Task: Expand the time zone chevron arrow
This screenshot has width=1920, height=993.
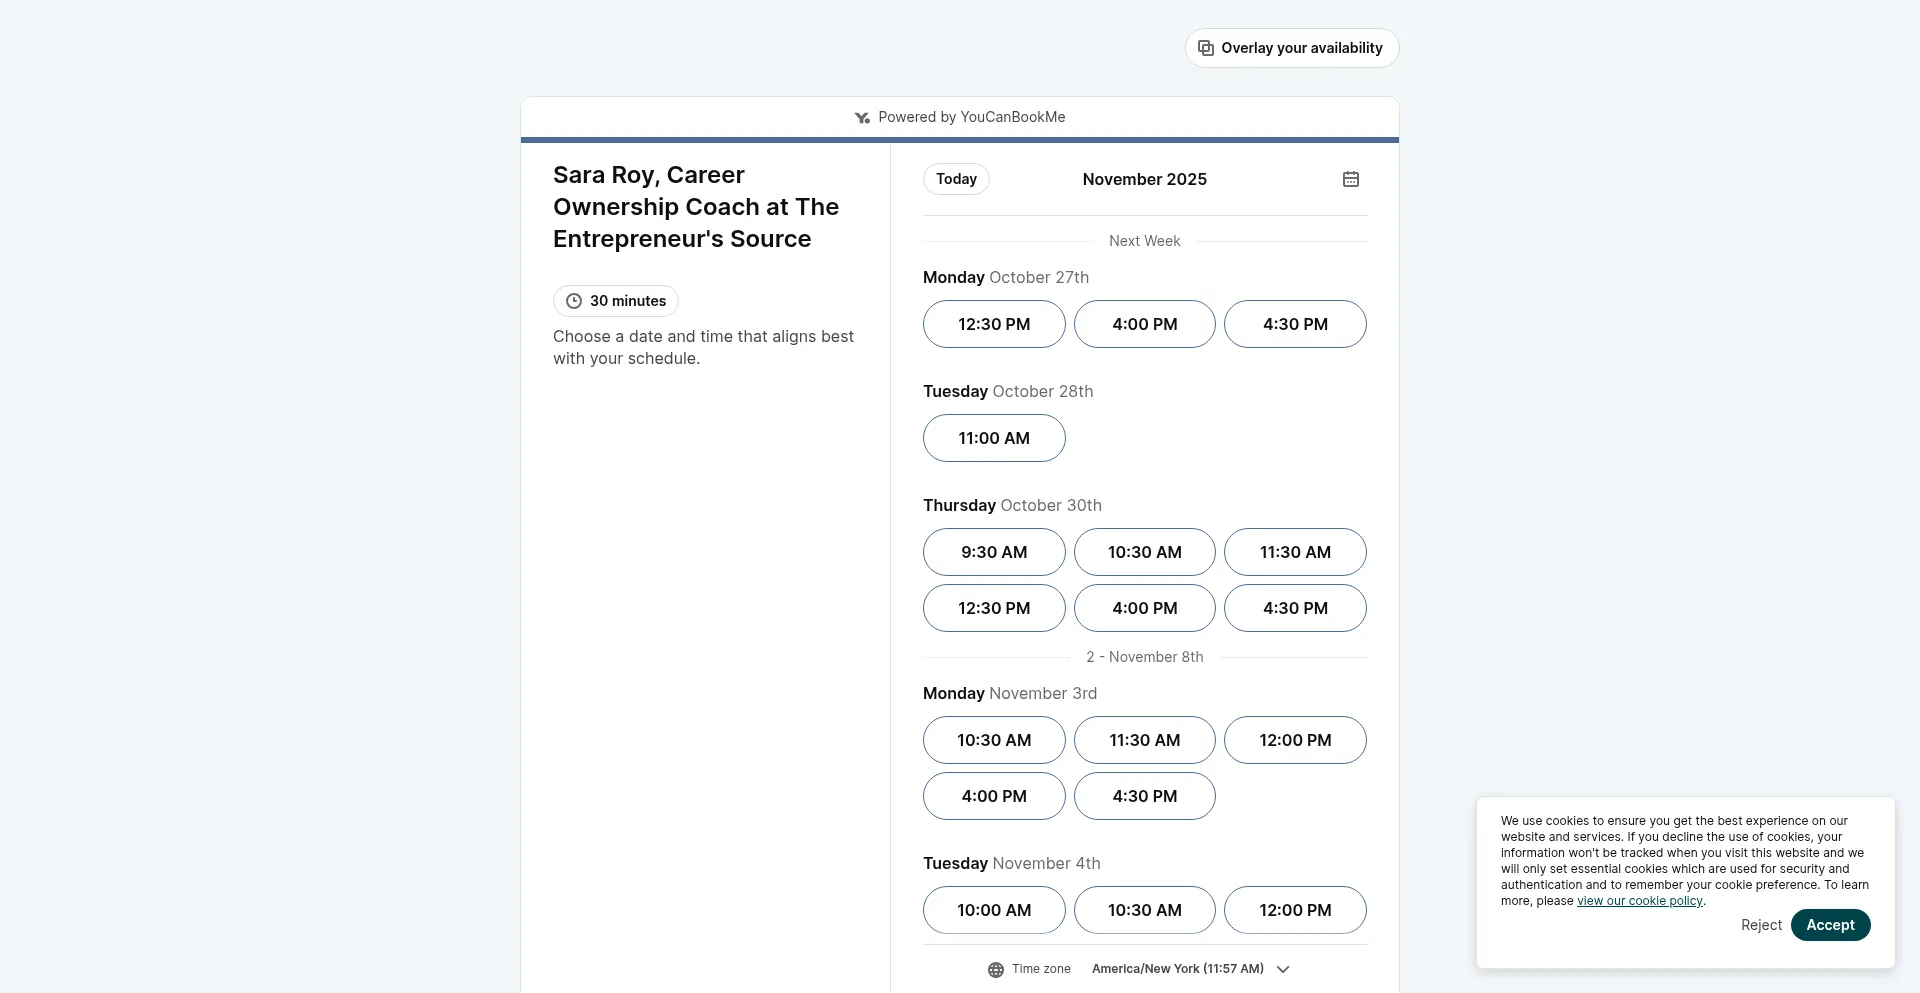Action: (1283, 969)
